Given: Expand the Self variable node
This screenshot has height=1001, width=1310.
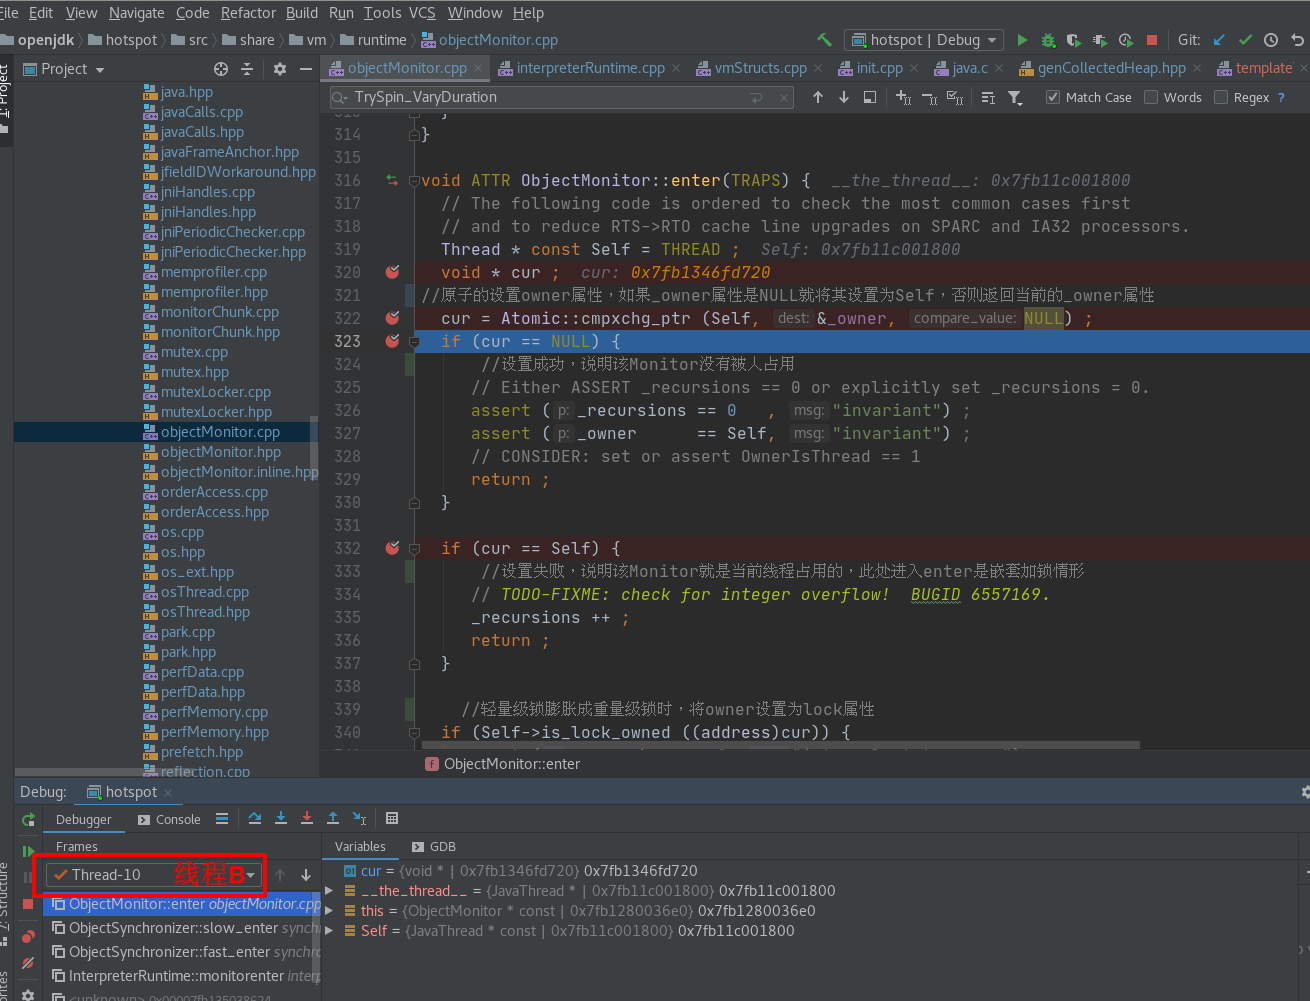Looking at the screenshot, I should click(x=329, y=931).
